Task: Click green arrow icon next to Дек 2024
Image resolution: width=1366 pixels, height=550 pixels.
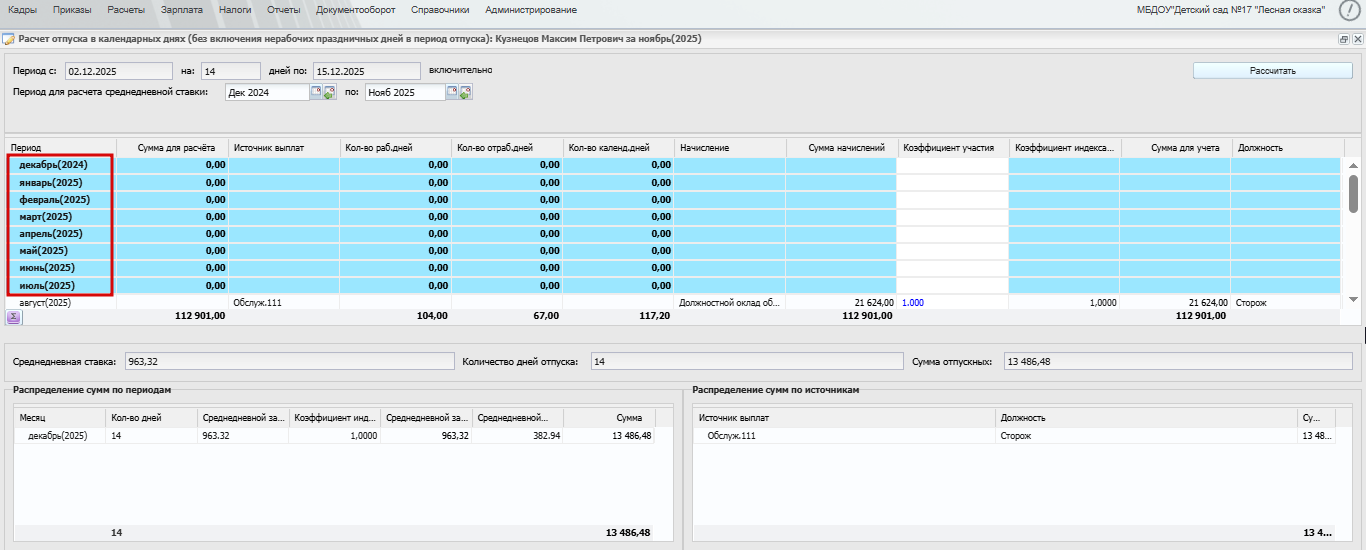Action: pos(330,93)
